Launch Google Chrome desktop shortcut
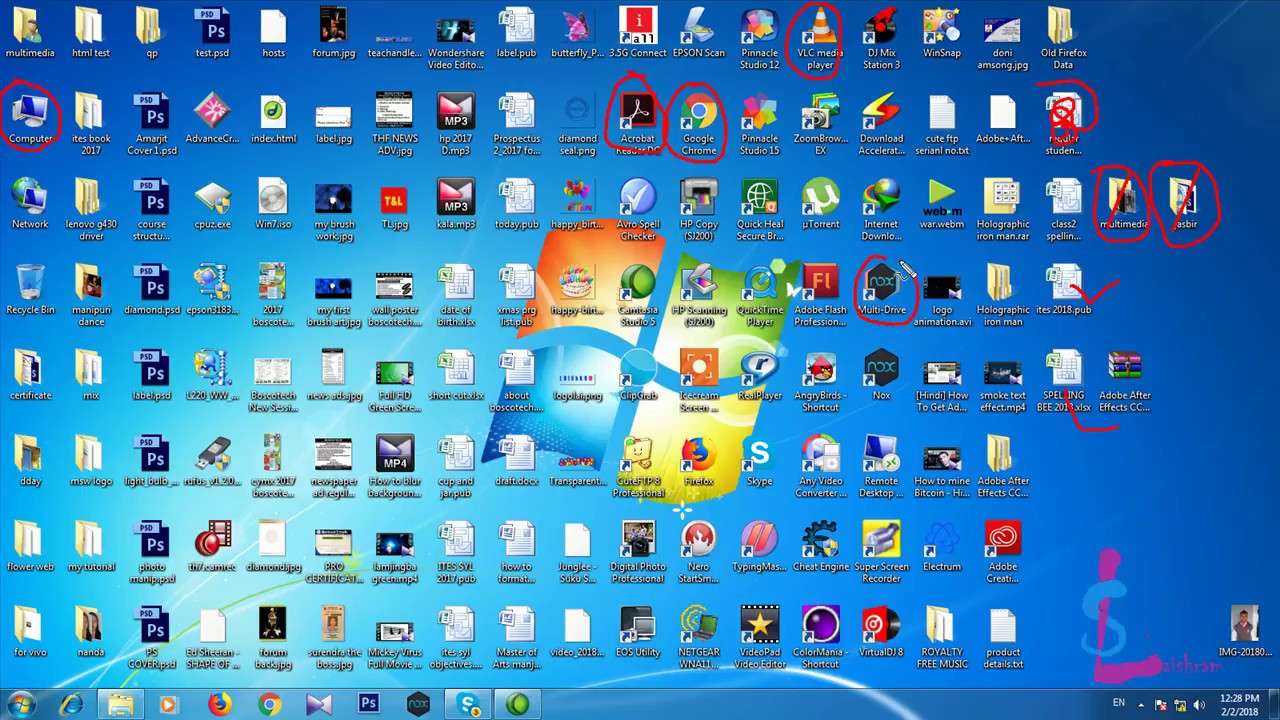Screen dimensions: 1280x720 699,125
